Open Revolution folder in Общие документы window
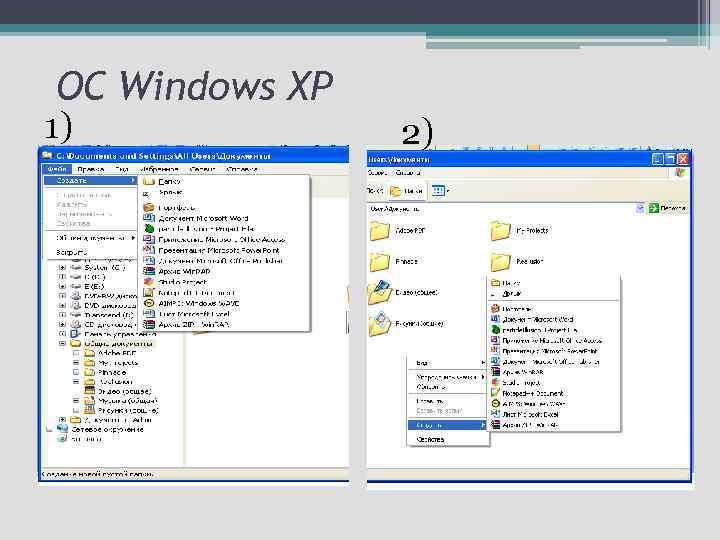Image resolution: width=720 pixels, height=540 pixels. click(518, 261)
